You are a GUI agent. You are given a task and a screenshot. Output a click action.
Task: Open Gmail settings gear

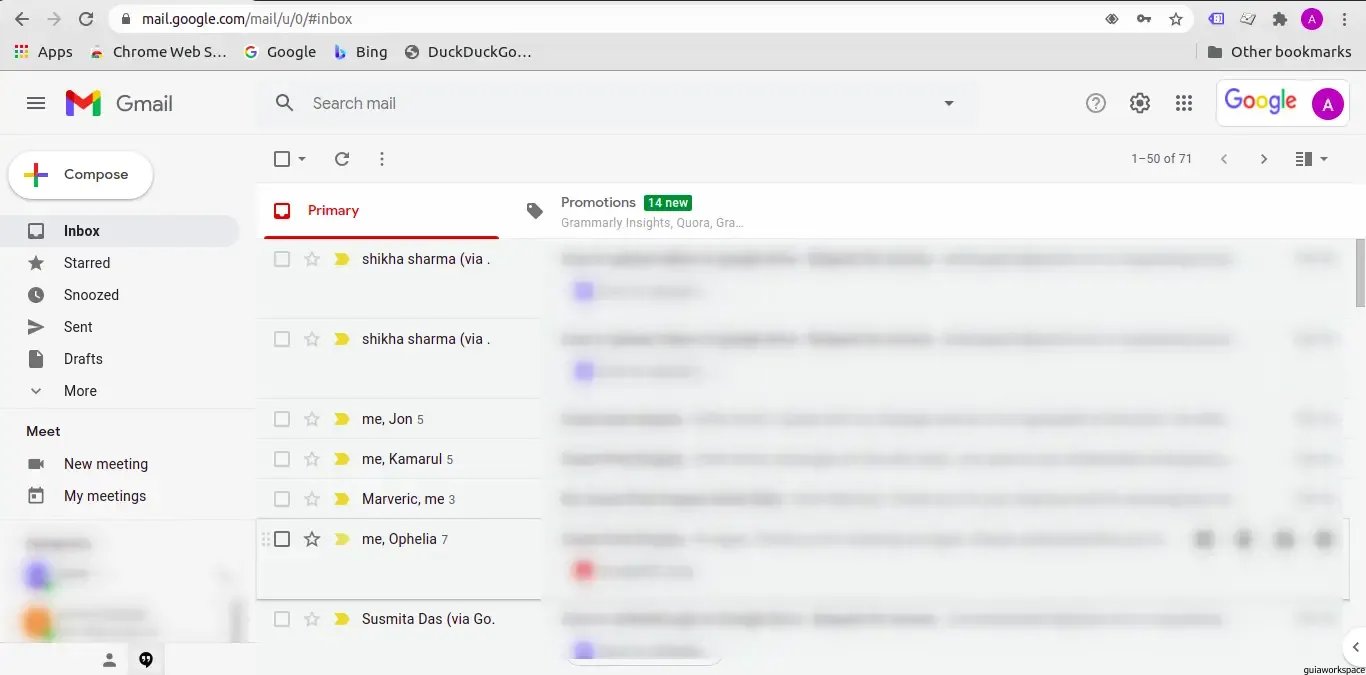(x=1140, y=103)
